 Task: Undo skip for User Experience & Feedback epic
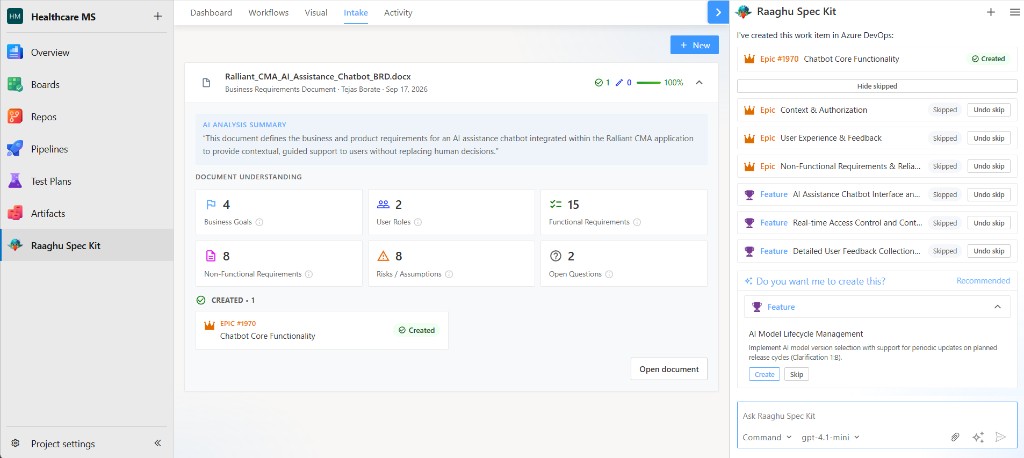[x=989, y=138]
